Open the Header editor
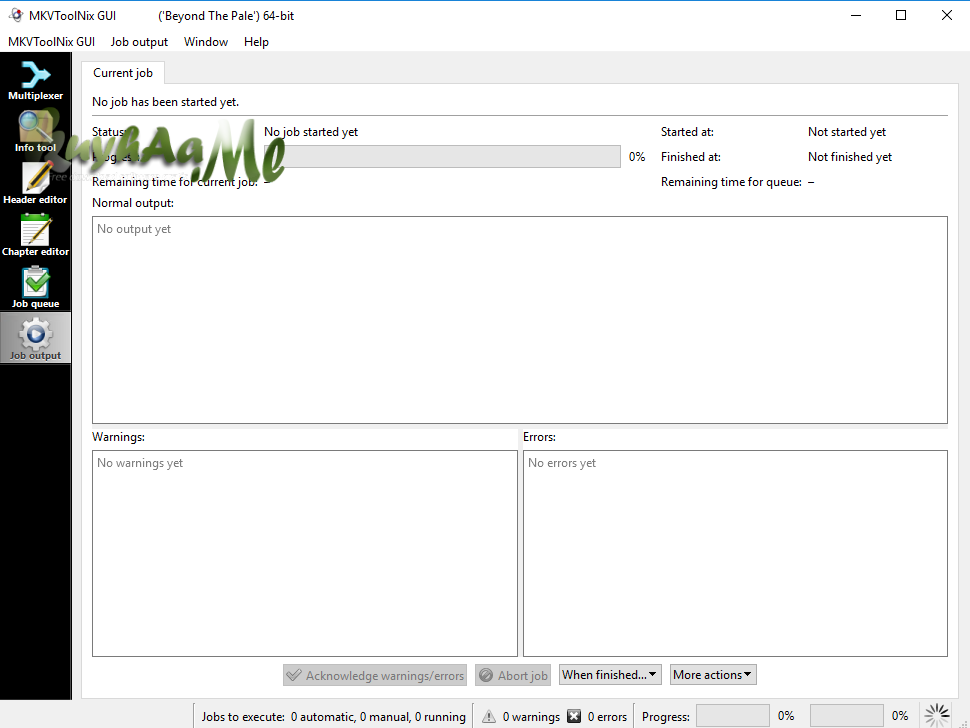 35,183
